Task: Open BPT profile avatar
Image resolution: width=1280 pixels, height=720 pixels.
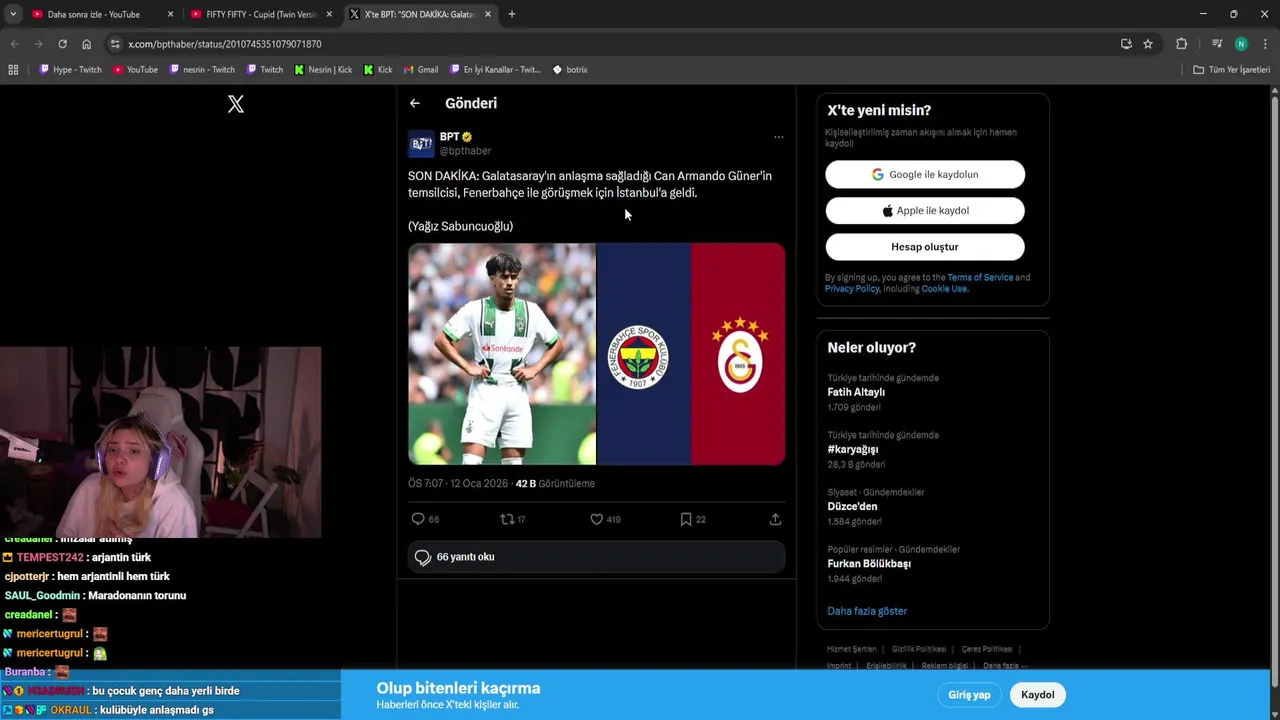Action: [421, 143]
